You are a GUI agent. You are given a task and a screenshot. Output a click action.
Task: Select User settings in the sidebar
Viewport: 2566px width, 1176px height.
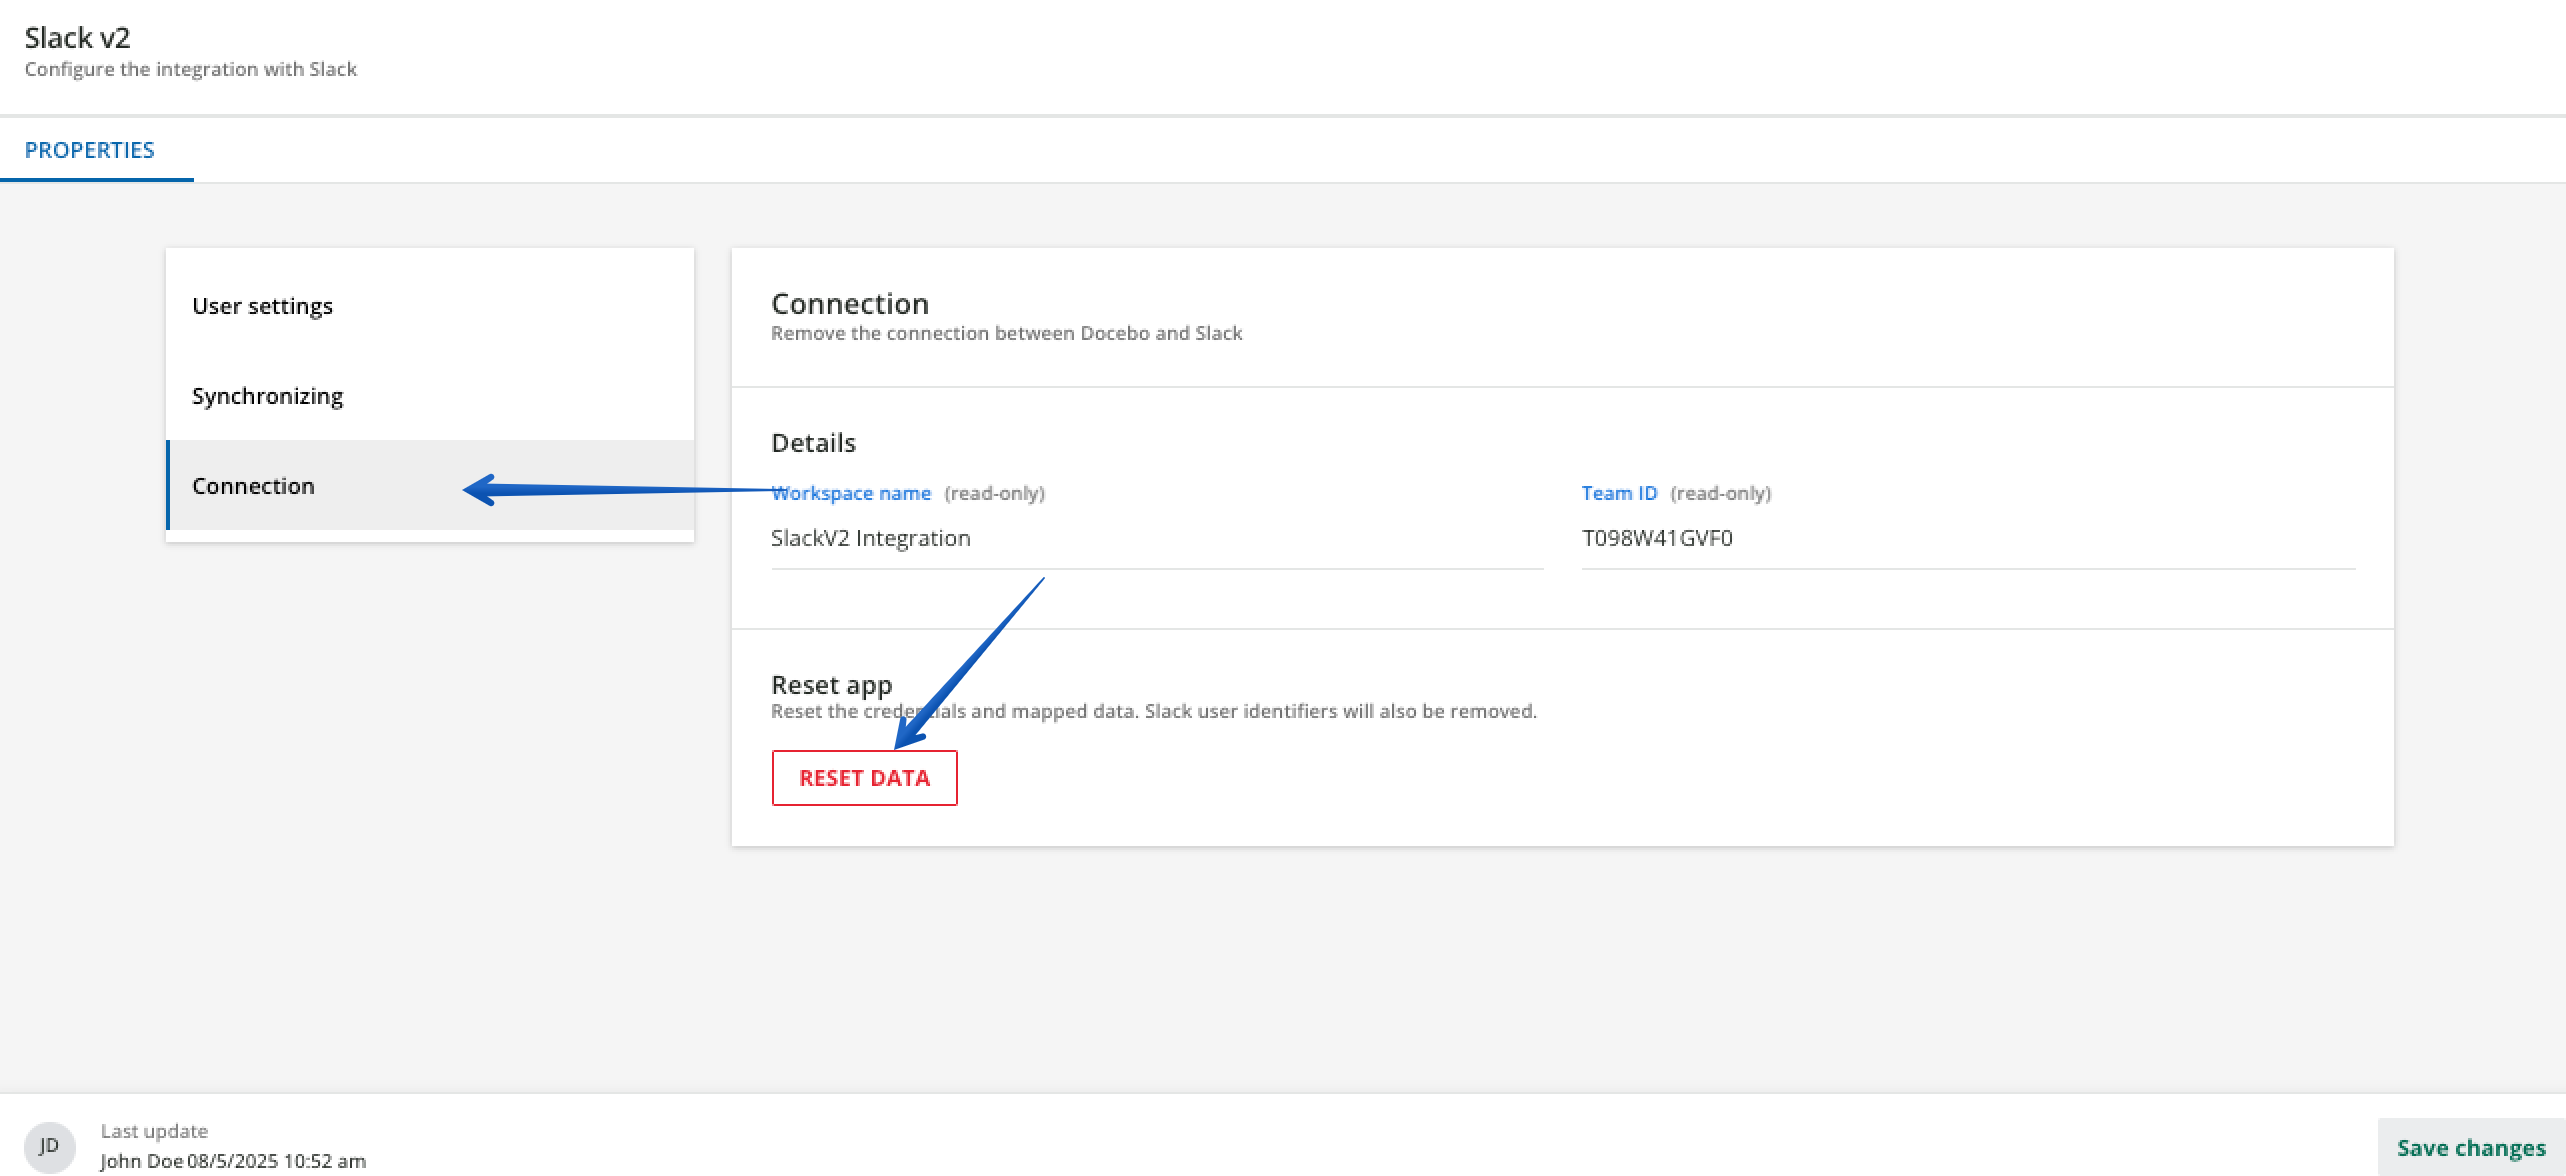coord(263,305)
